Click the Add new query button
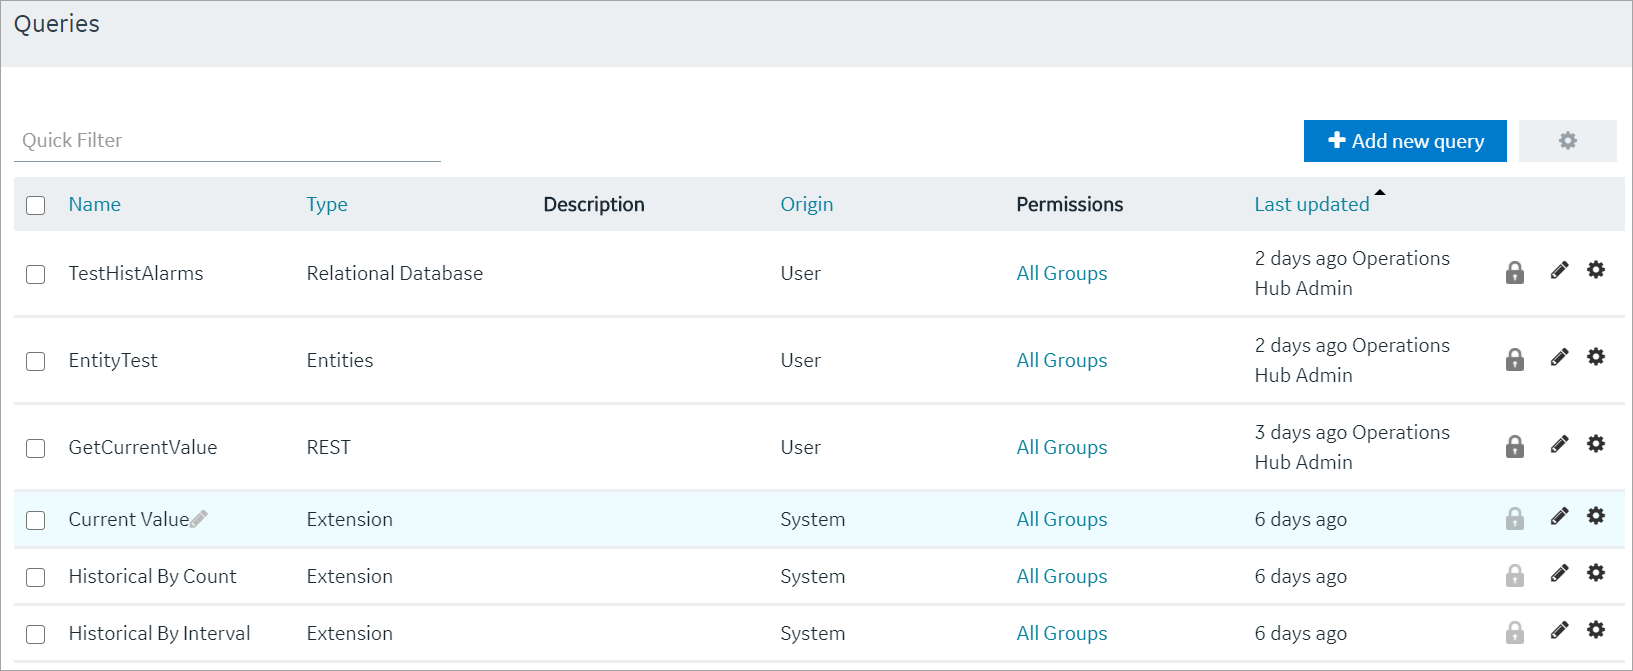 coord(1405,141)
